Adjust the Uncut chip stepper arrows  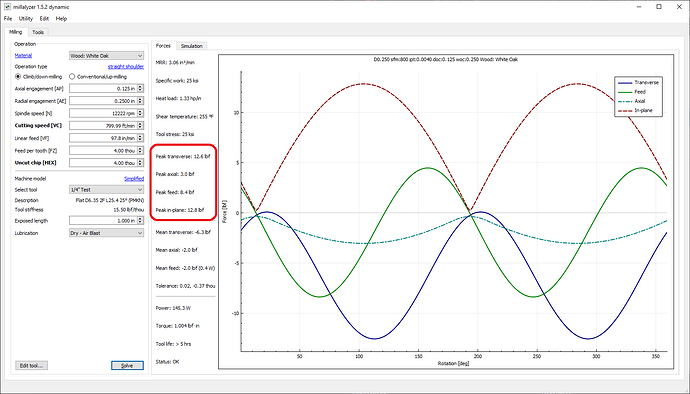(x=140, y=163)
